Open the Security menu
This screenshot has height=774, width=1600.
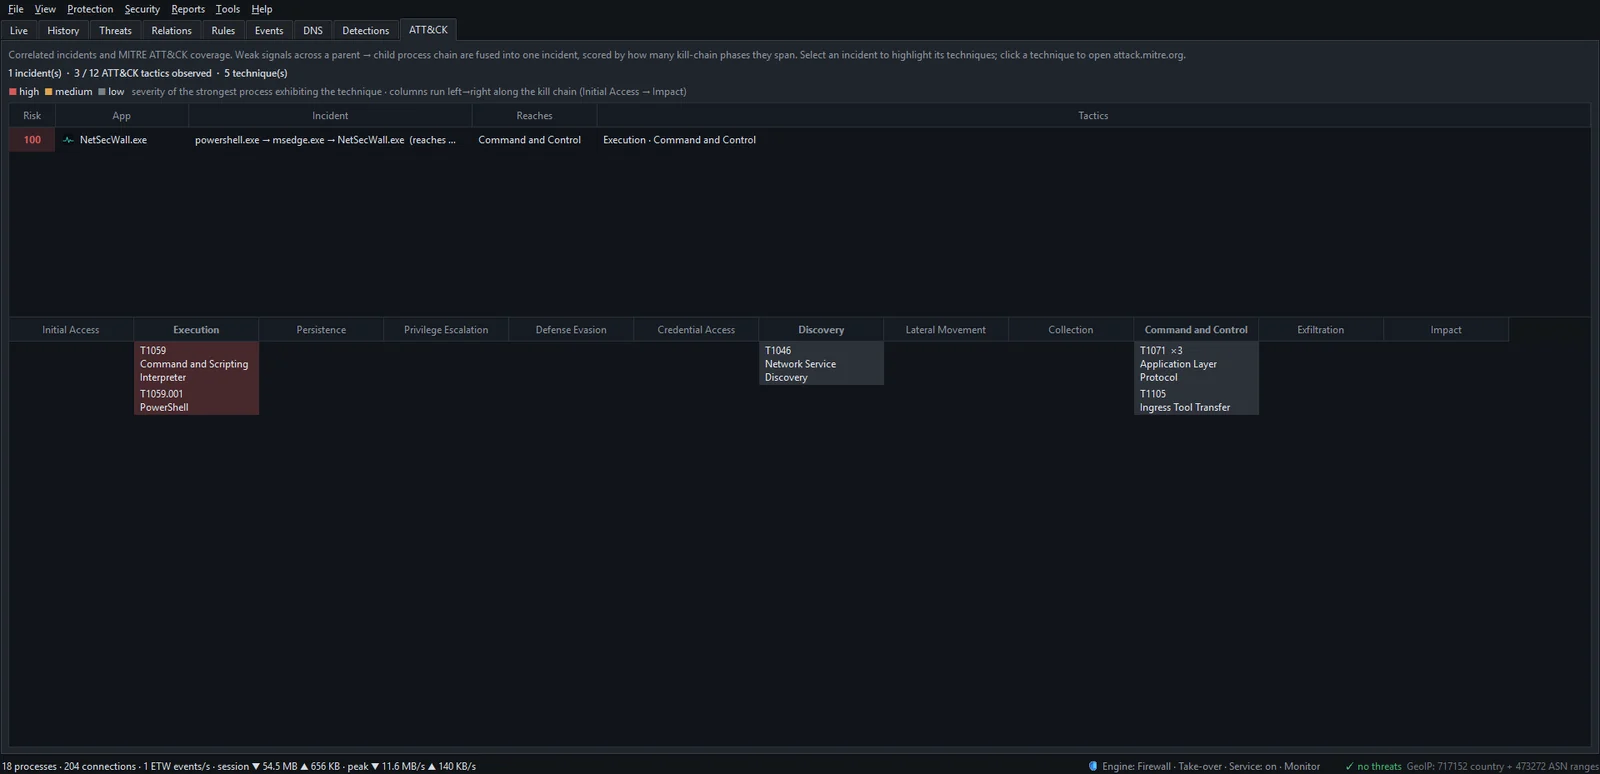pos(142,9)
